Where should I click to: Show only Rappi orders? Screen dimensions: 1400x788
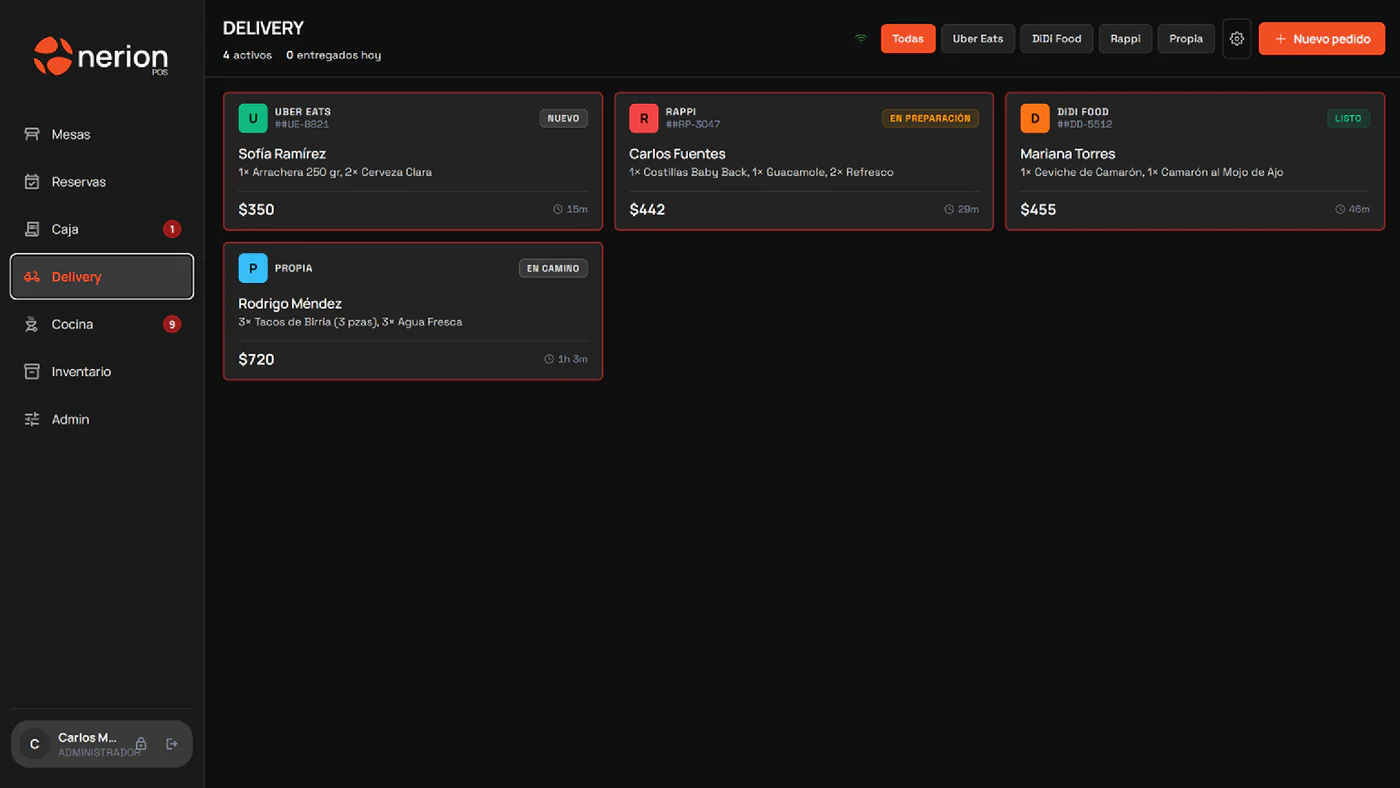(x=1125, y=39)
